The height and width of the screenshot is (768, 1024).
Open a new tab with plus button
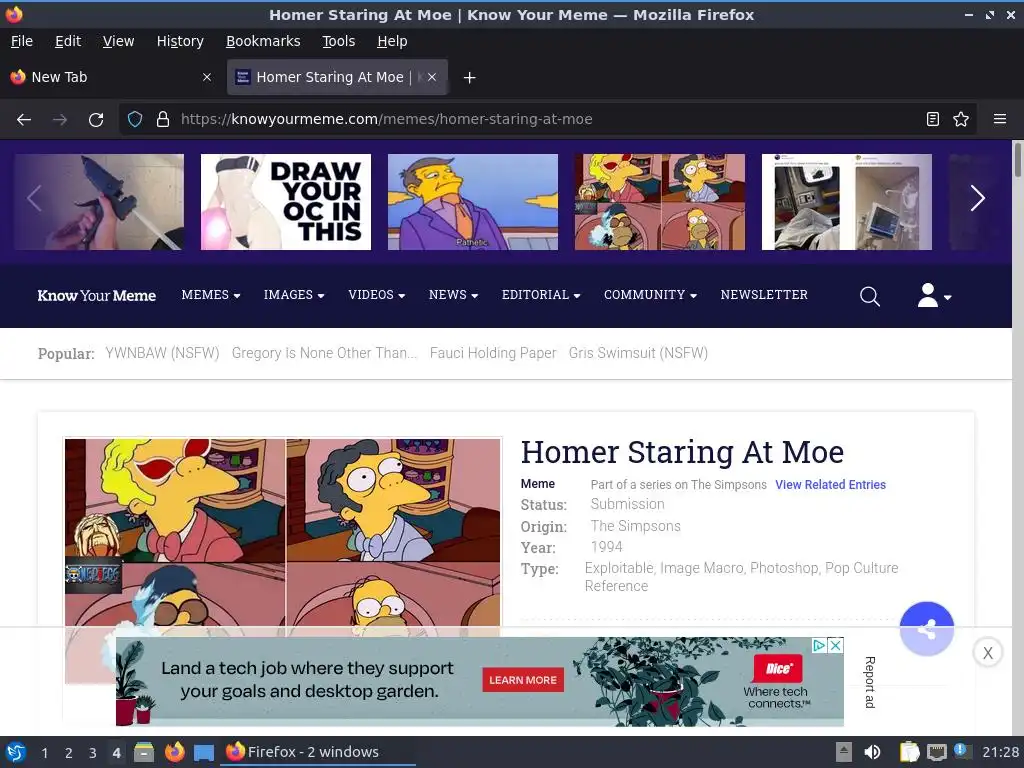click(x=469, y=78)
